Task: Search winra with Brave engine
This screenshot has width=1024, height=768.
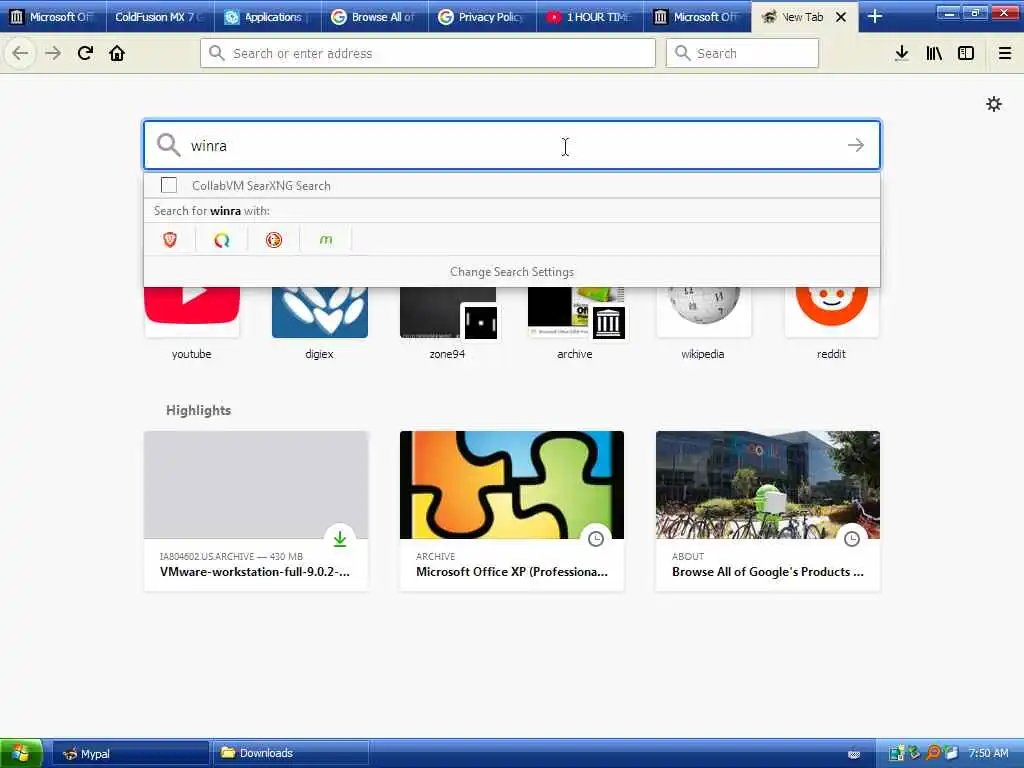Action: [170, 240]
